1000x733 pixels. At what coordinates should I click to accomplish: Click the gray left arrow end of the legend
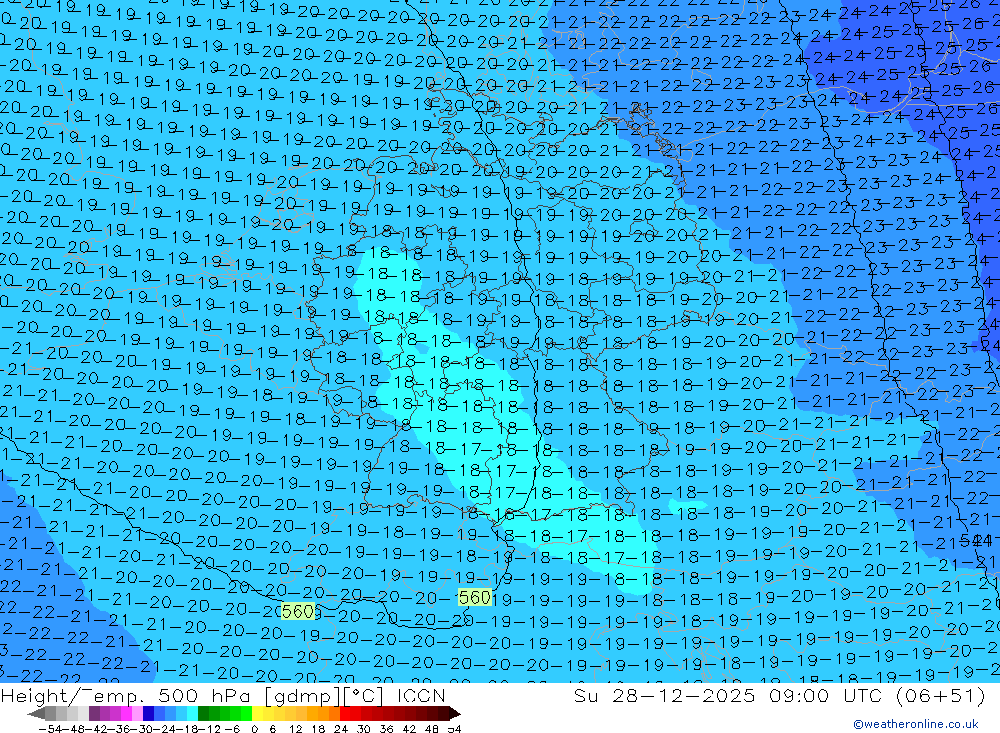pos(36,714)
